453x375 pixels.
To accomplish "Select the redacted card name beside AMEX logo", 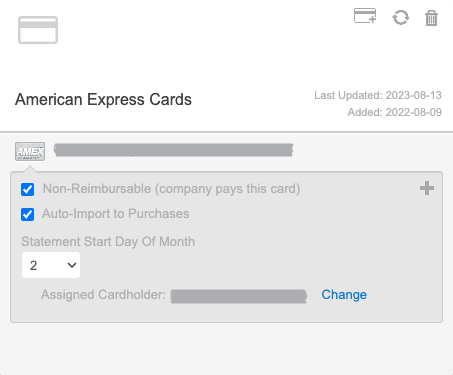I will tap(174, 150).
